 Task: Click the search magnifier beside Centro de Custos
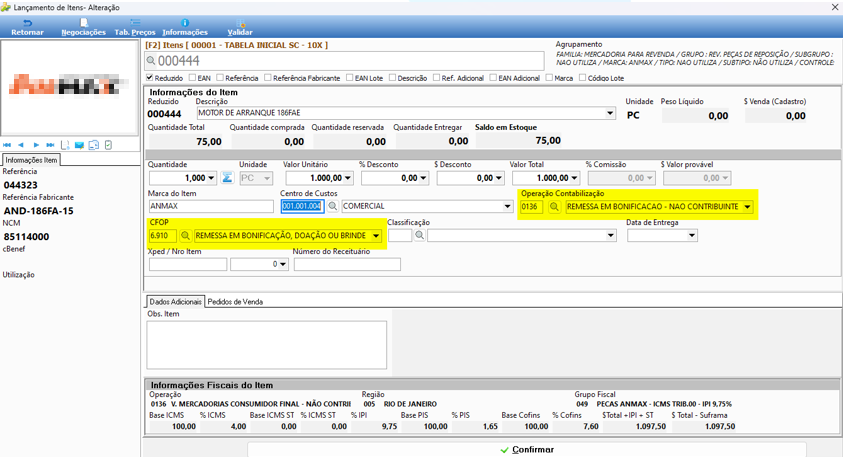coord(333,206)
